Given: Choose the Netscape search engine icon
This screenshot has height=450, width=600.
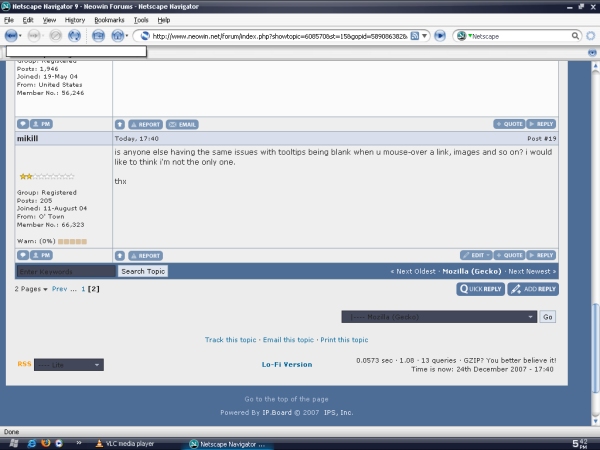Looking at the screenshot, I should click(x=461, y=36).
